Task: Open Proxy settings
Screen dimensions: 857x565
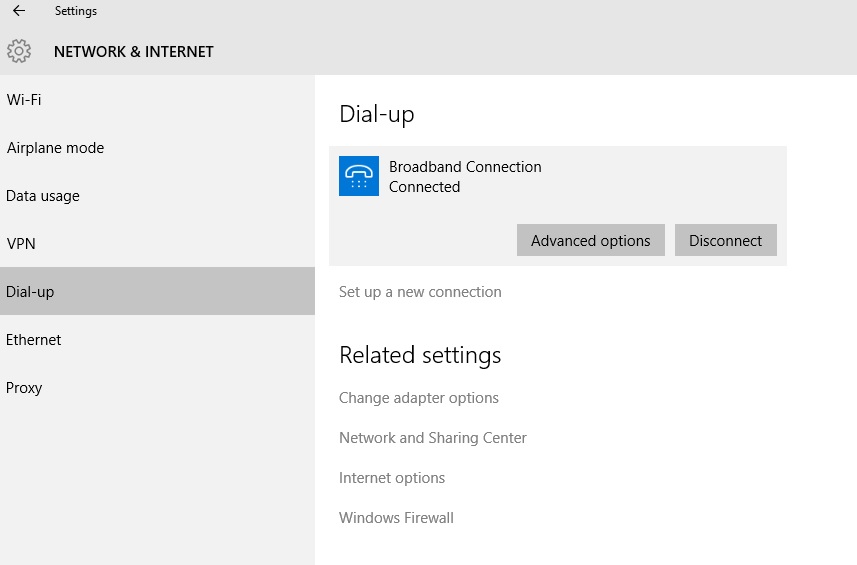Action: coord(157,387)
